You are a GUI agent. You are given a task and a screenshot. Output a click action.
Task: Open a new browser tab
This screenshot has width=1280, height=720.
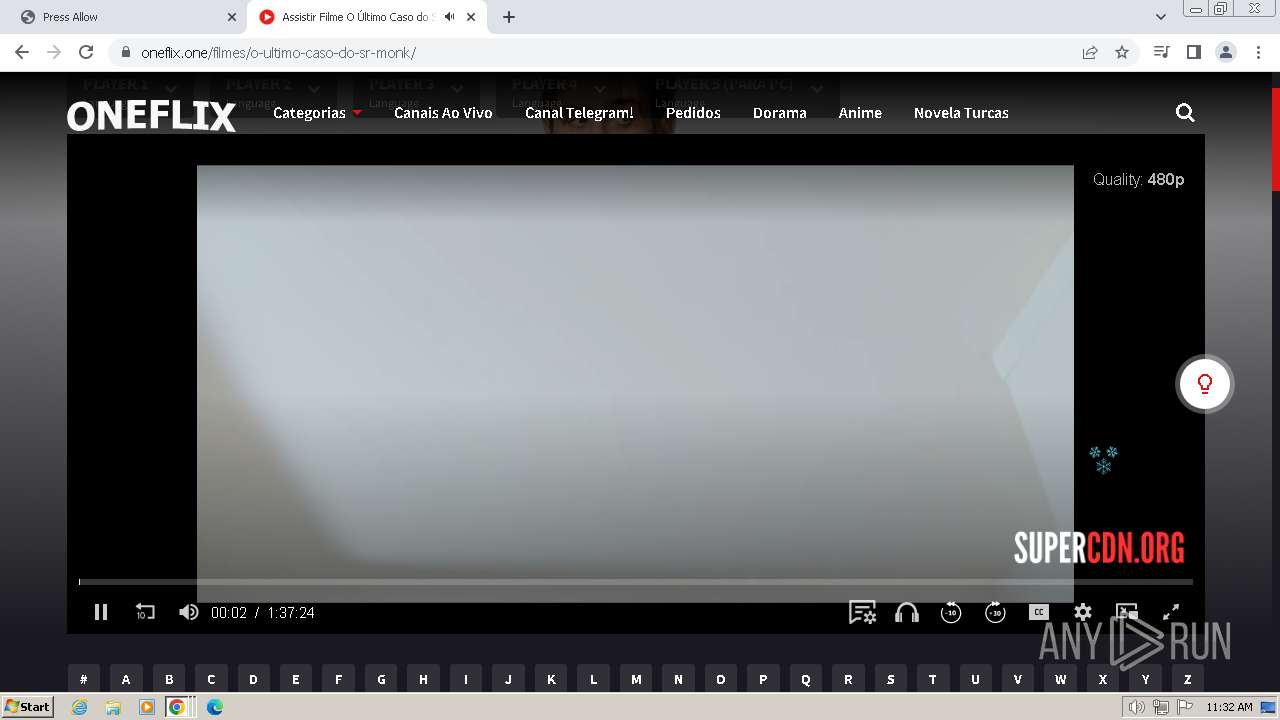(509, 17)
